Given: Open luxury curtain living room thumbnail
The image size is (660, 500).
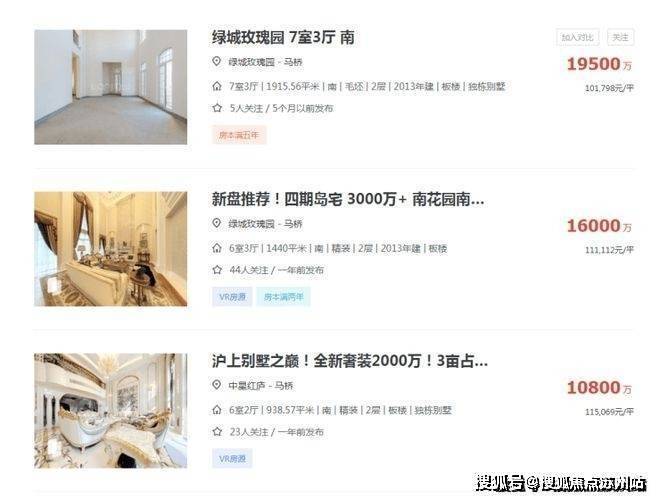Looking at the screenshot, I should point(111,249).
